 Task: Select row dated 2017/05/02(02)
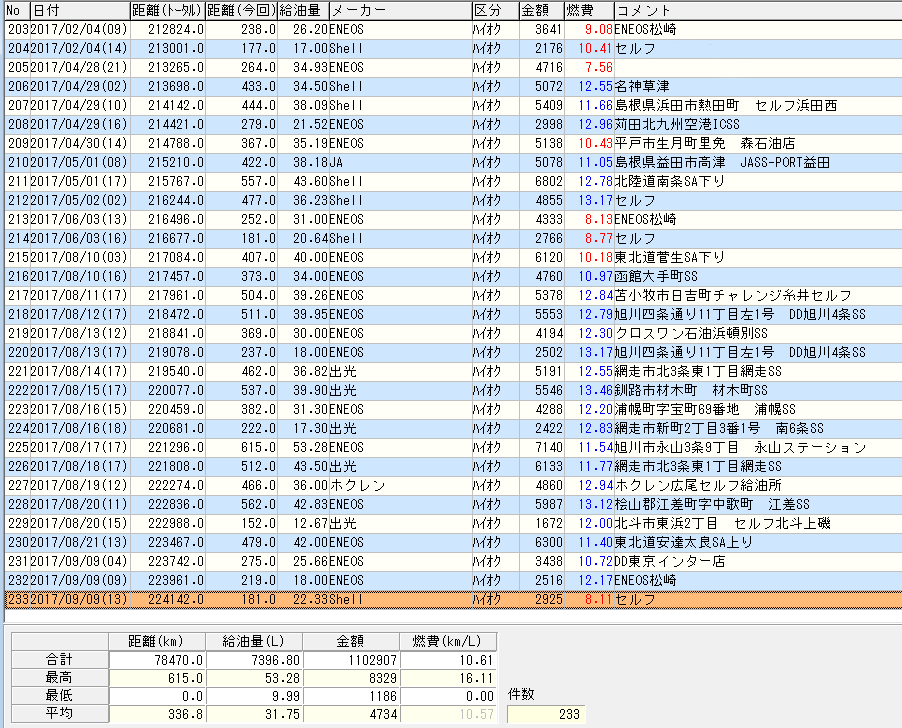pos(453,200)
